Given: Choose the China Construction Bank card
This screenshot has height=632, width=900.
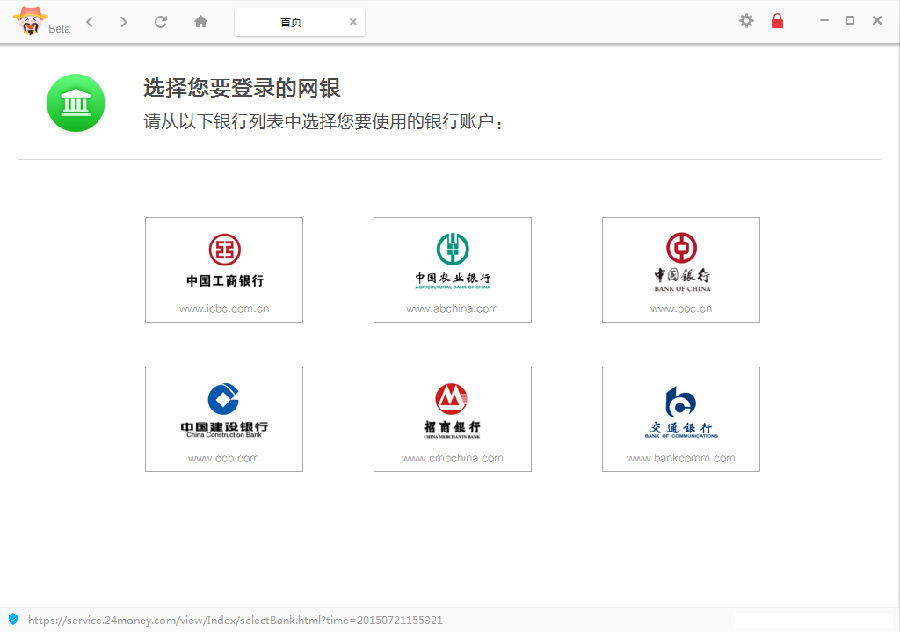Looking at the screenshot, I should pos(224,419).
